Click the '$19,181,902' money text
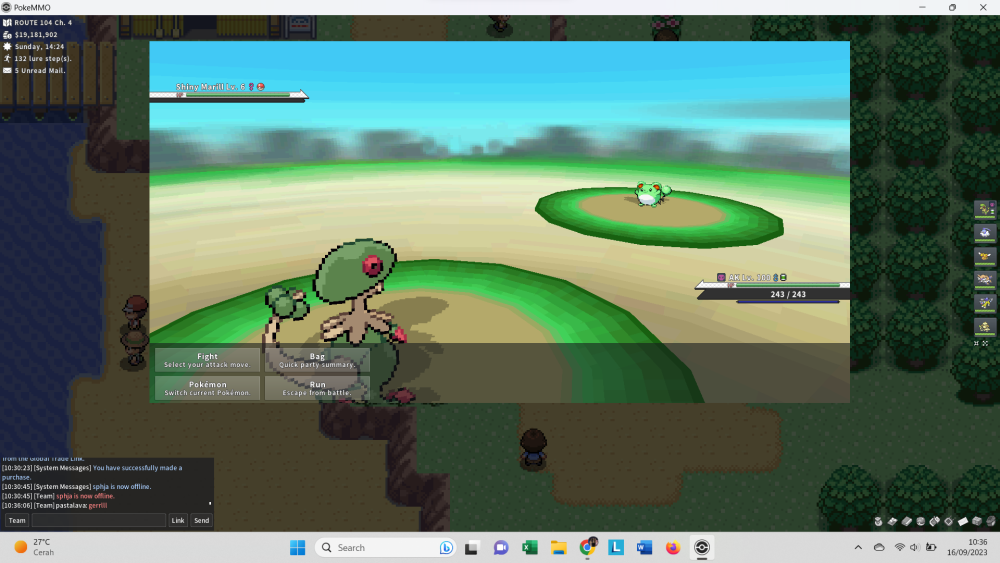Screen dimensions: 1000x563 [36, 34]
